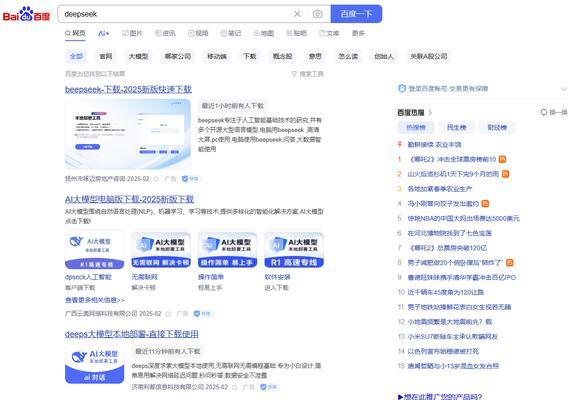Viewport: 585px width, 400px height.
Task: Select the 怎么读 filter chip
Action: click(348, 56)
